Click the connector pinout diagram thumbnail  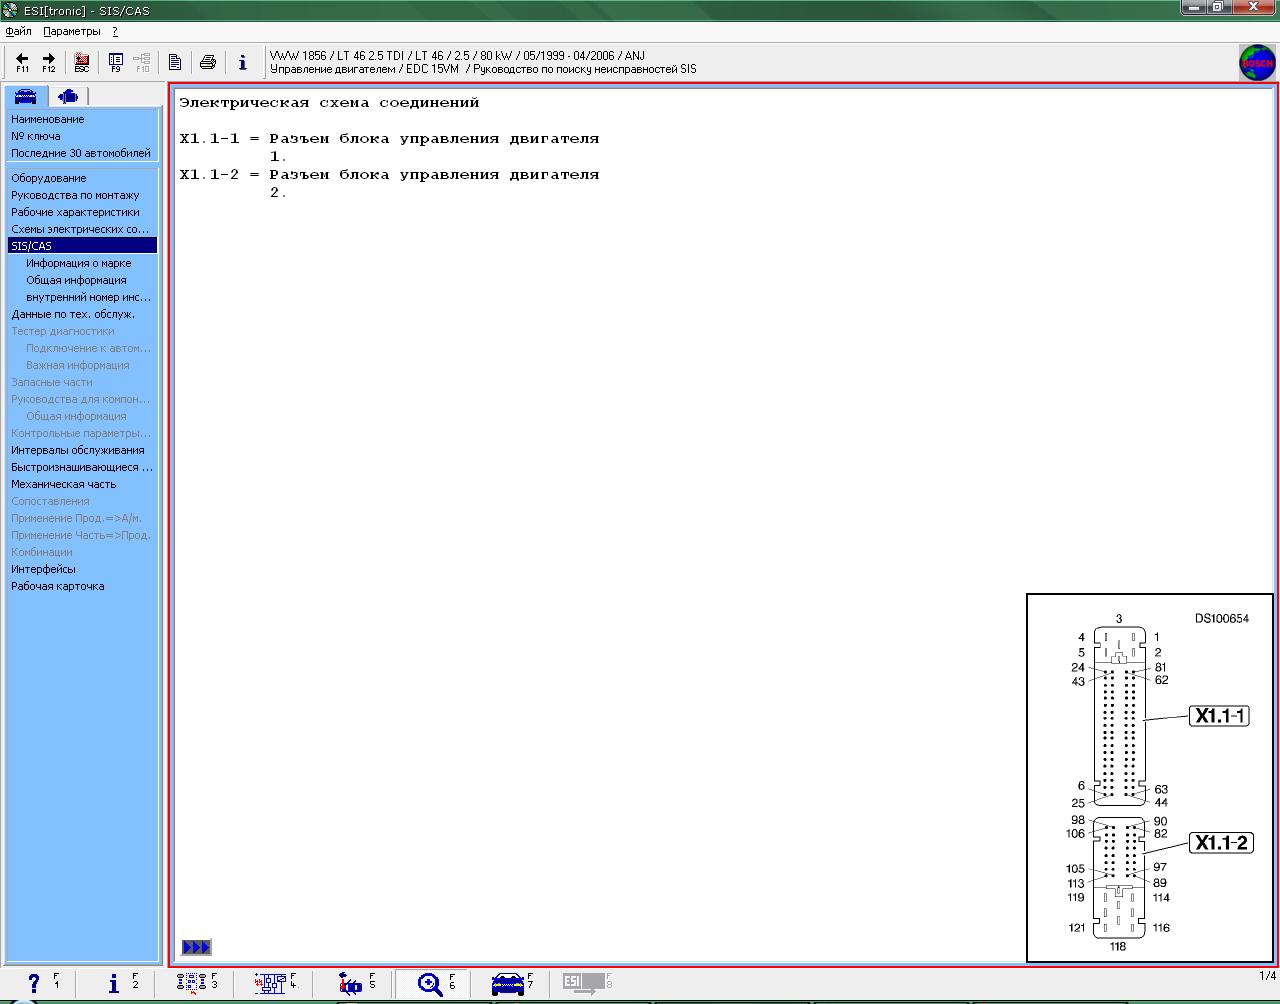[1150, 778]
